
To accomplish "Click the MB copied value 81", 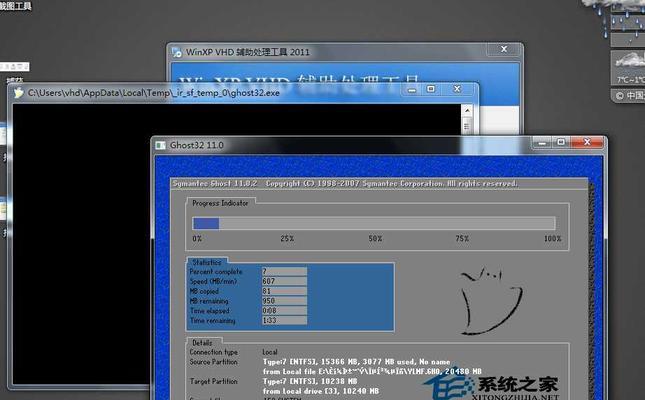I will click(x=284, y=291).
